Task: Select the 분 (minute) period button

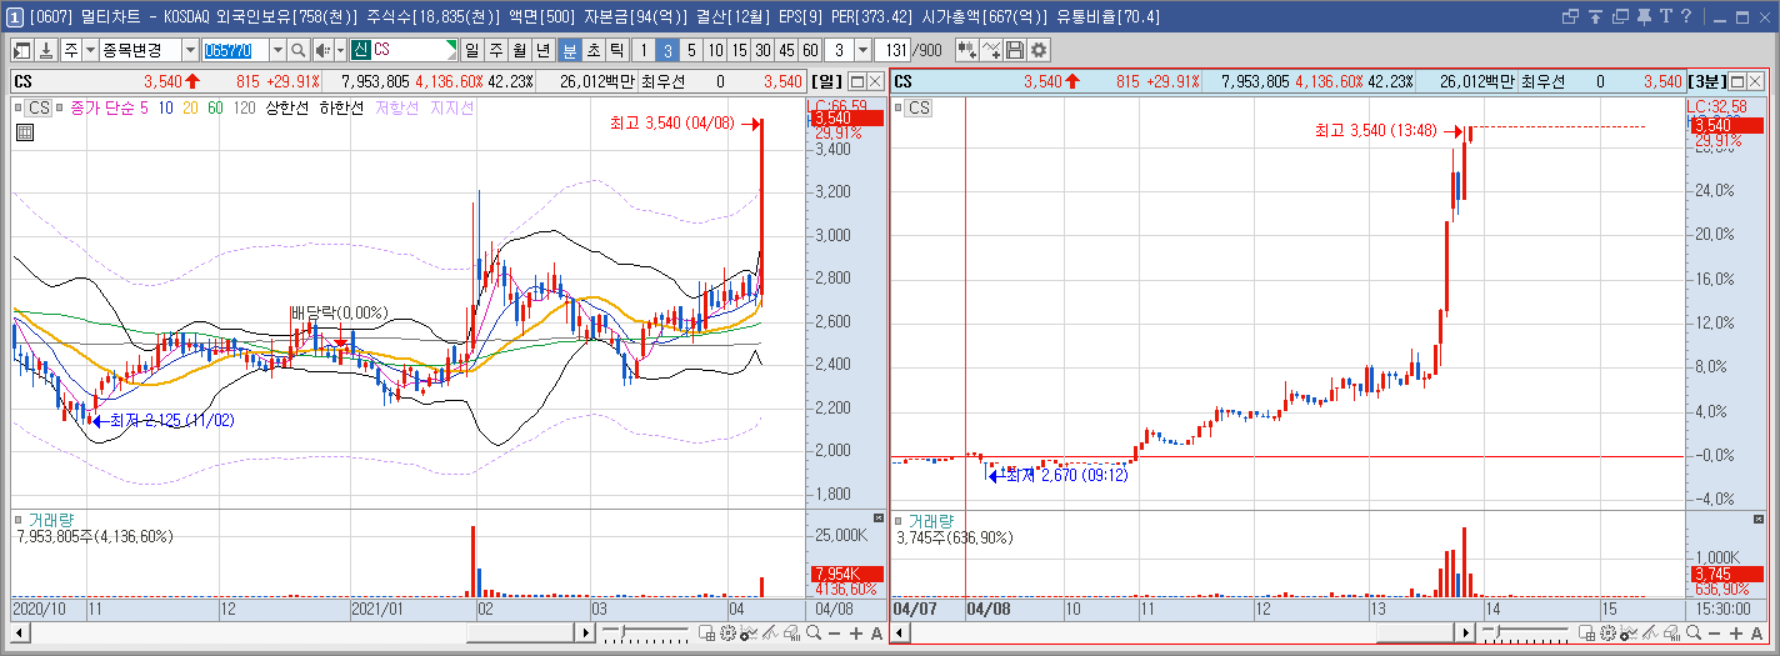Action: coord(569,50)
